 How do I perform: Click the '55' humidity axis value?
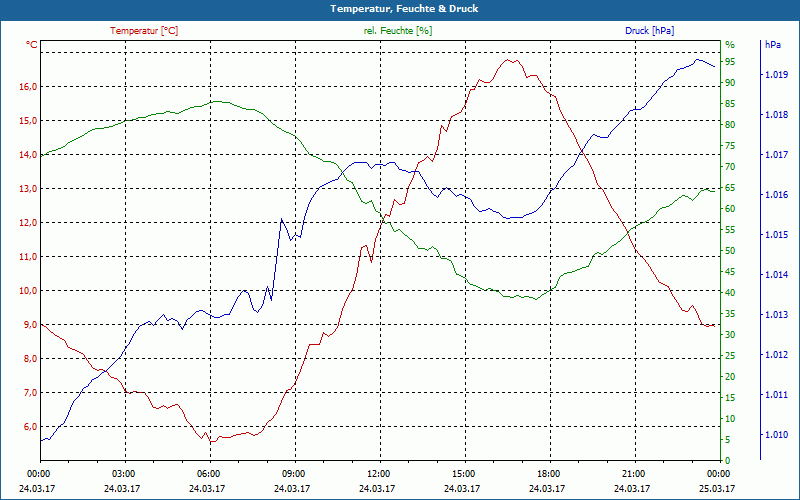[730, 230]
